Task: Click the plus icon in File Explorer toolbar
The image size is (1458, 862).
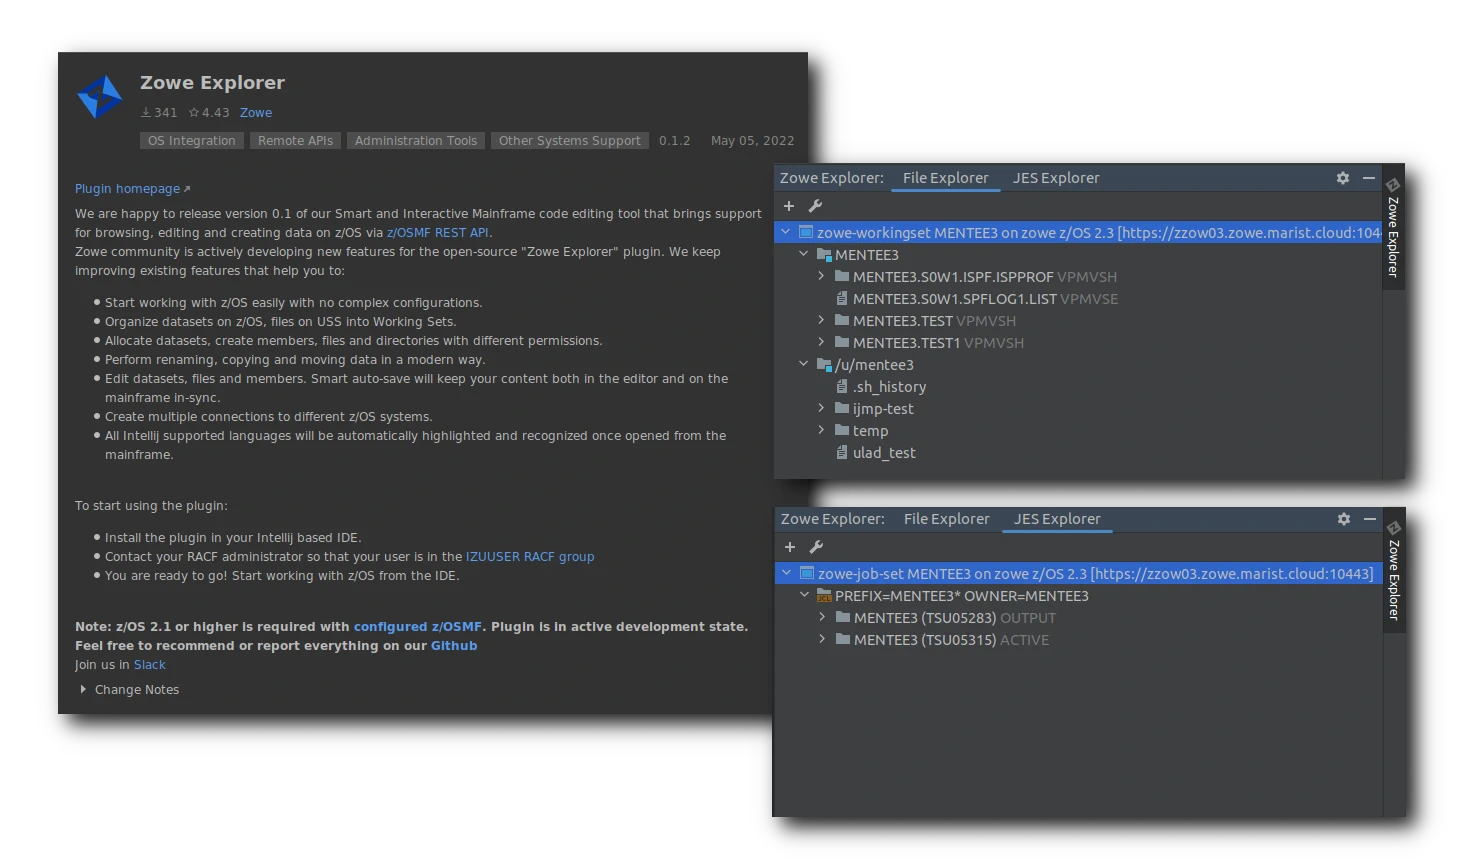Action: point(789,206)
